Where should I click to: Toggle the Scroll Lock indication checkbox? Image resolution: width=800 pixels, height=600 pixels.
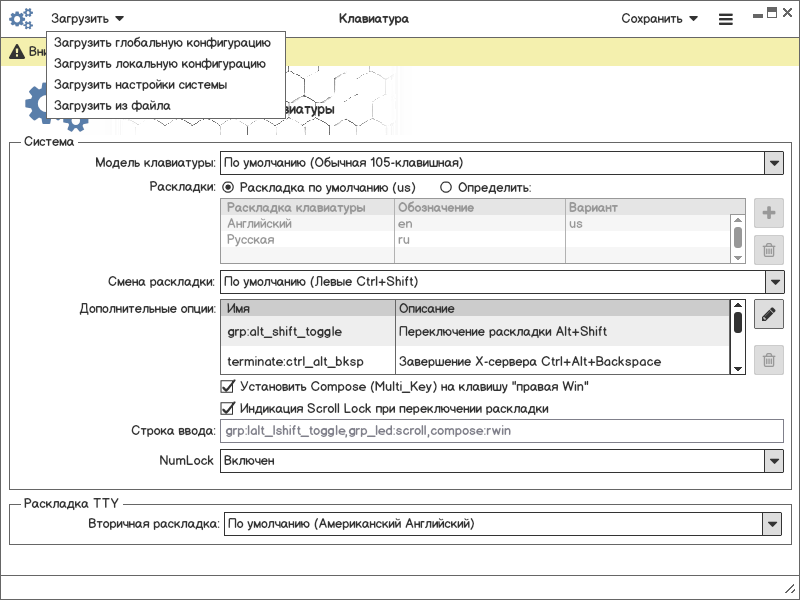227,408
